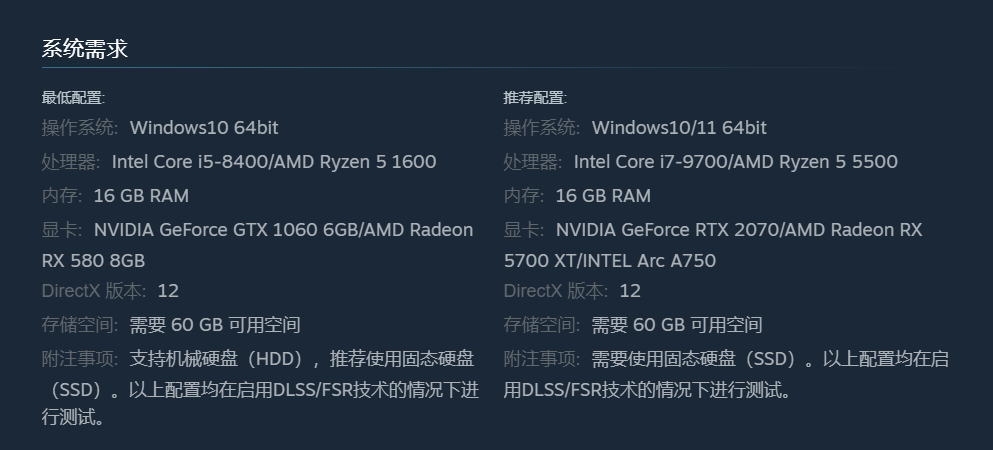Click the 支持机械硬盘（HDD） note text
The width and height of the screenshot is (993, 450).
coord(218,359)
